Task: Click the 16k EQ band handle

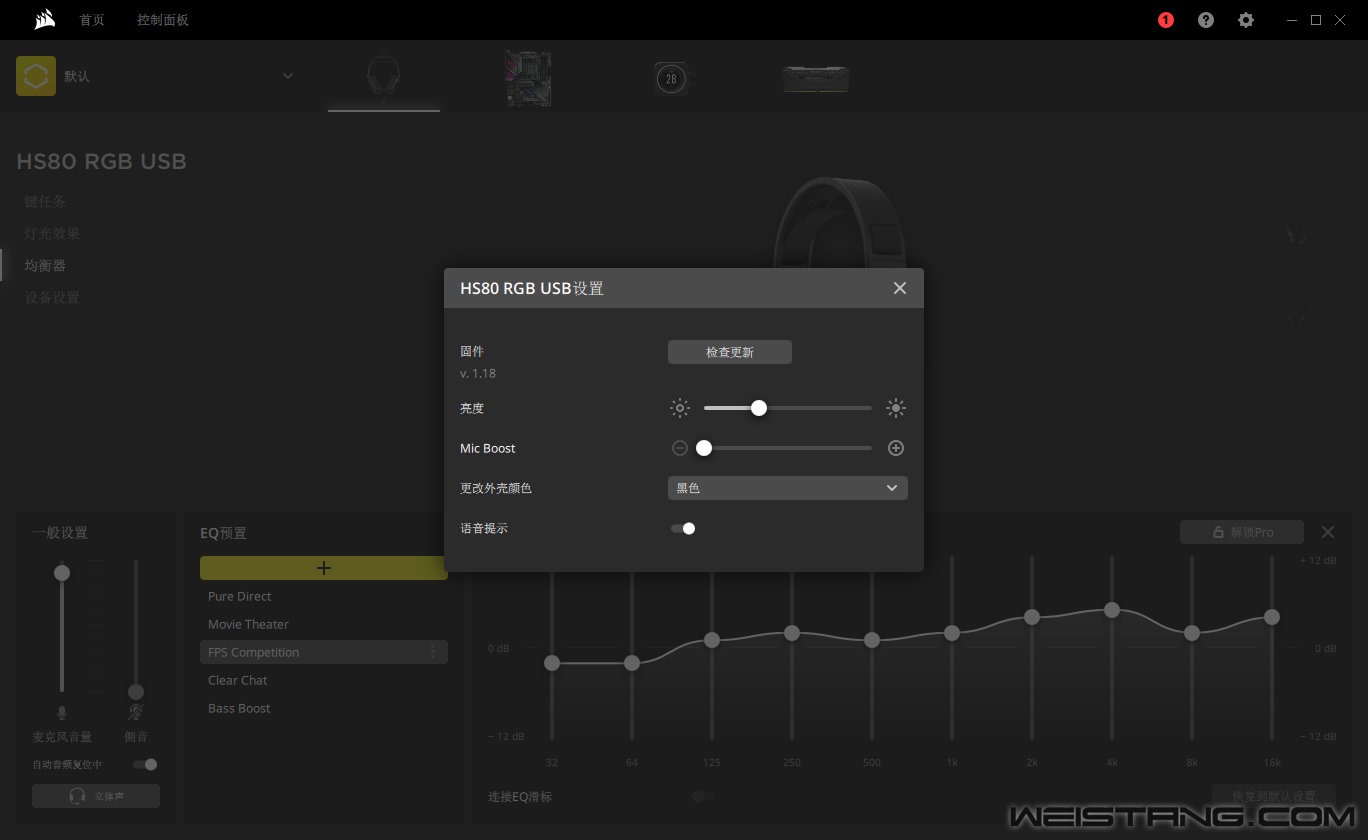Action: (1272, 617)
